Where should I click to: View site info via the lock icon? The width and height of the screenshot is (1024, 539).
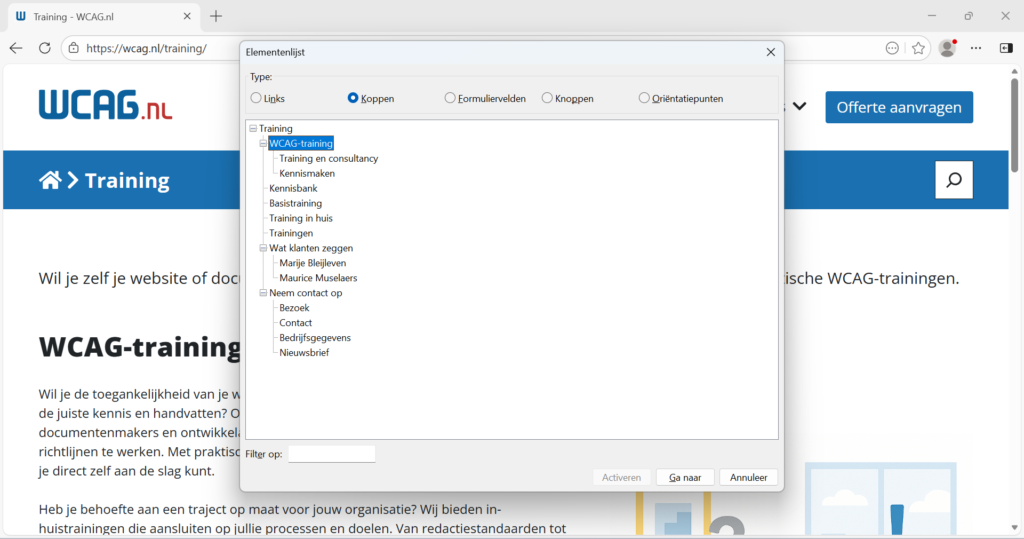[x=74, y=48]
